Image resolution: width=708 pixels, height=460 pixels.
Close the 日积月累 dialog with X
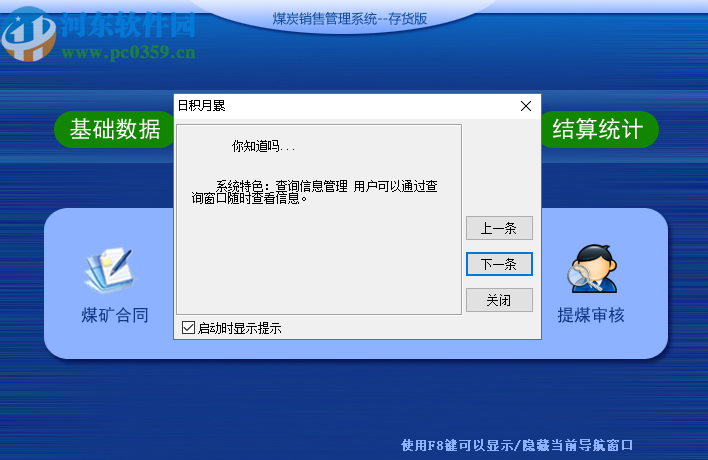(526, 106)
